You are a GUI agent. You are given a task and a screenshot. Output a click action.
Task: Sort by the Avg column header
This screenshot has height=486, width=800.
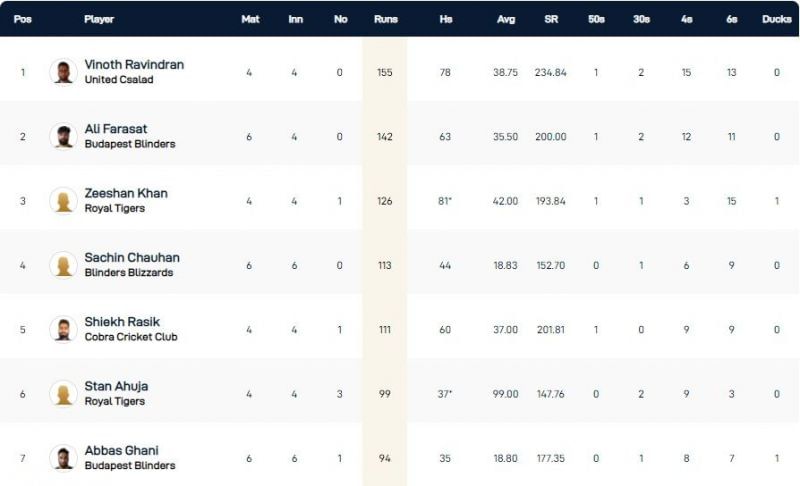click(x=506, y=19)
